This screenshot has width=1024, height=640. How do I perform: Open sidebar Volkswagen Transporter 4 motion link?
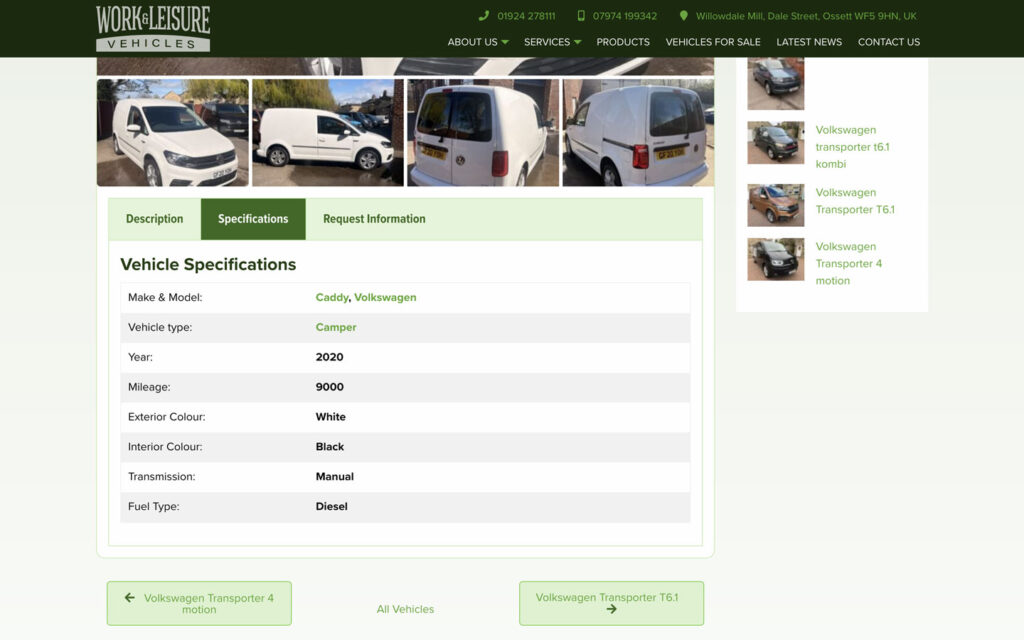848,263
